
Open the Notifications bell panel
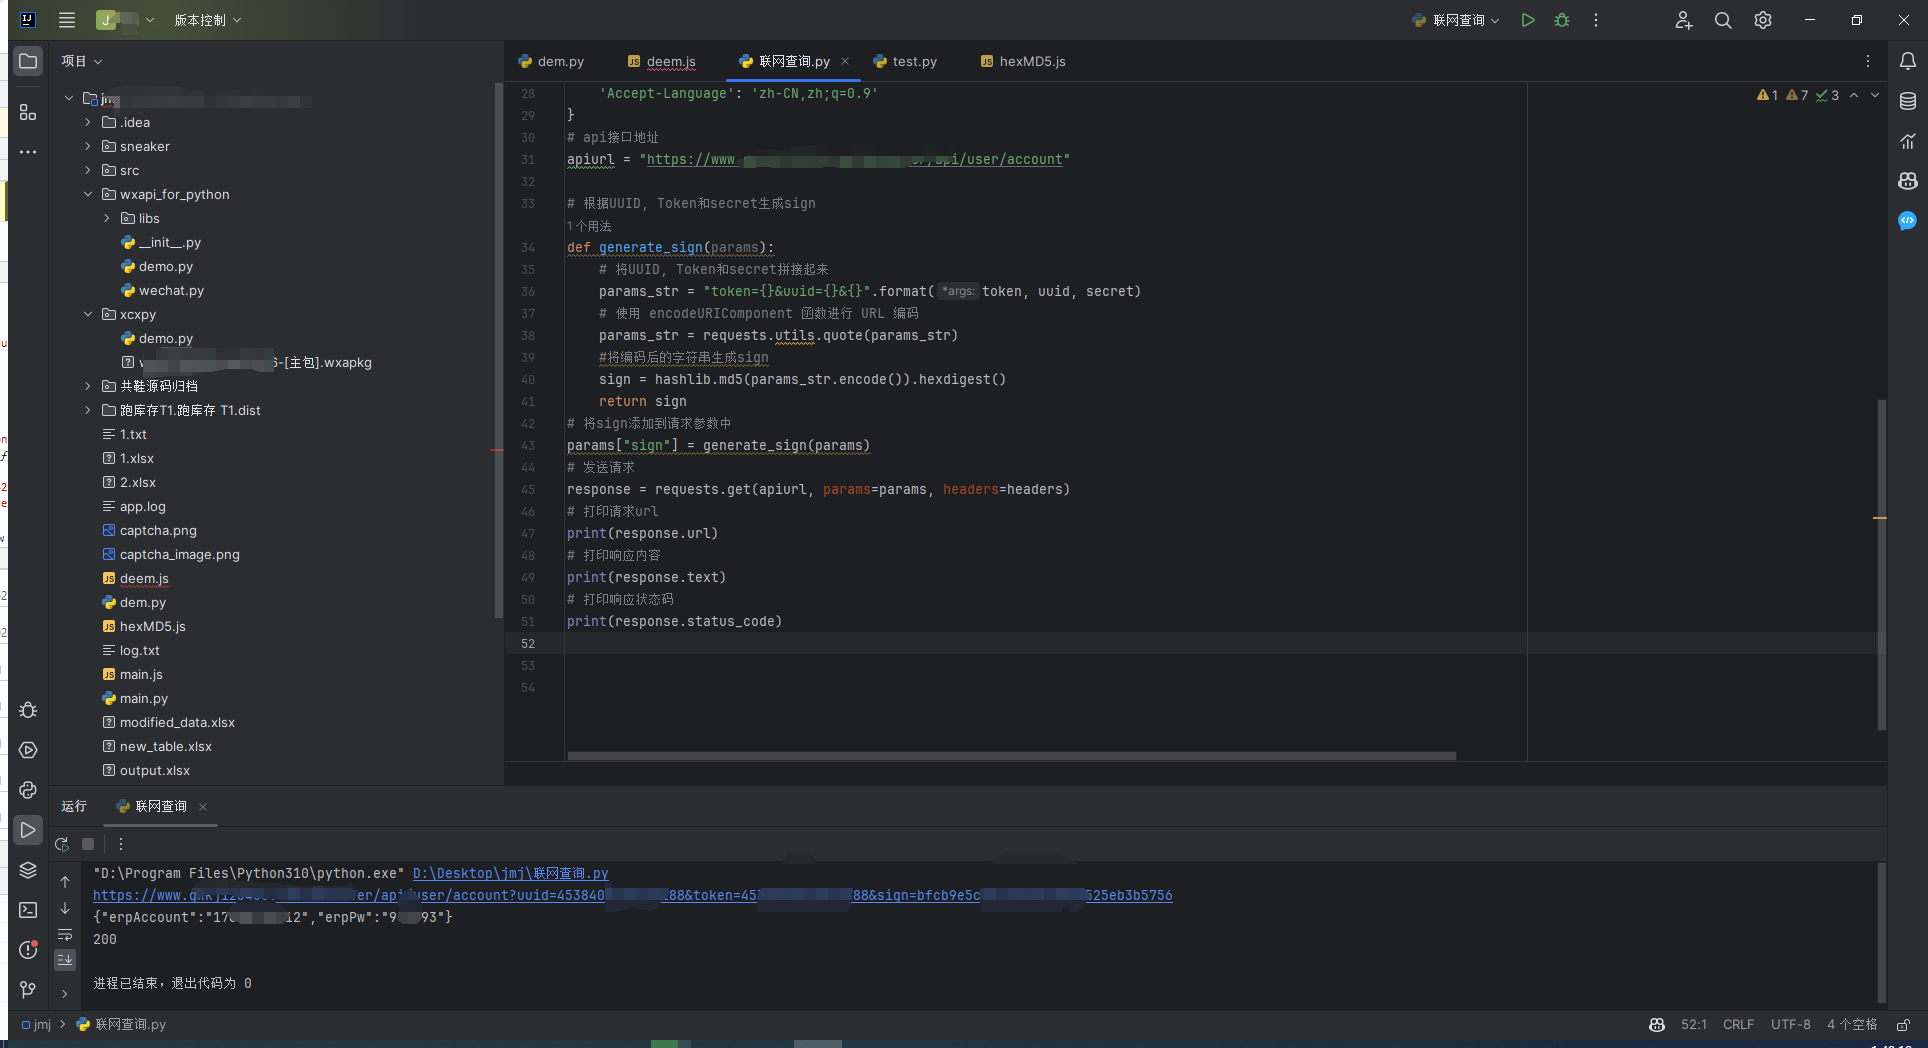pyautogui.click(x=1908, y=61)
